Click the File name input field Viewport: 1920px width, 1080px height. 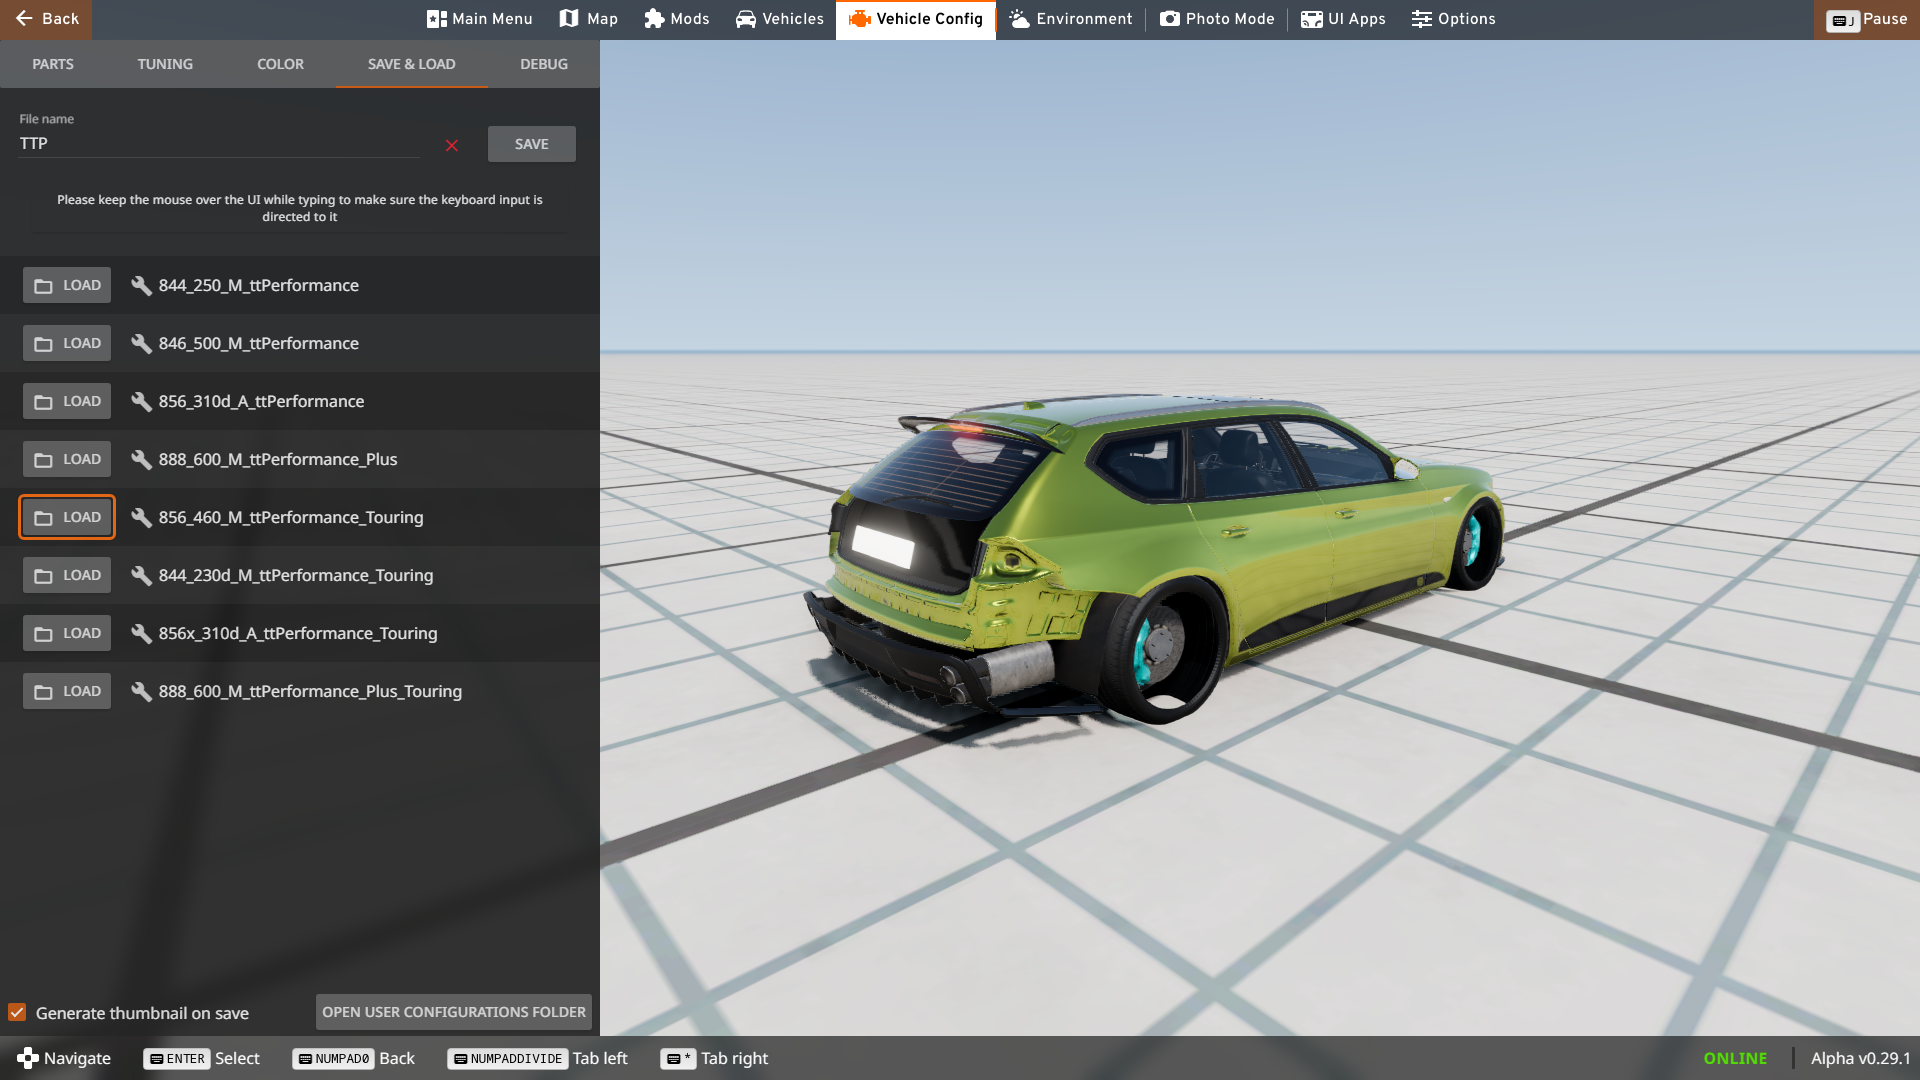point(220,144)
